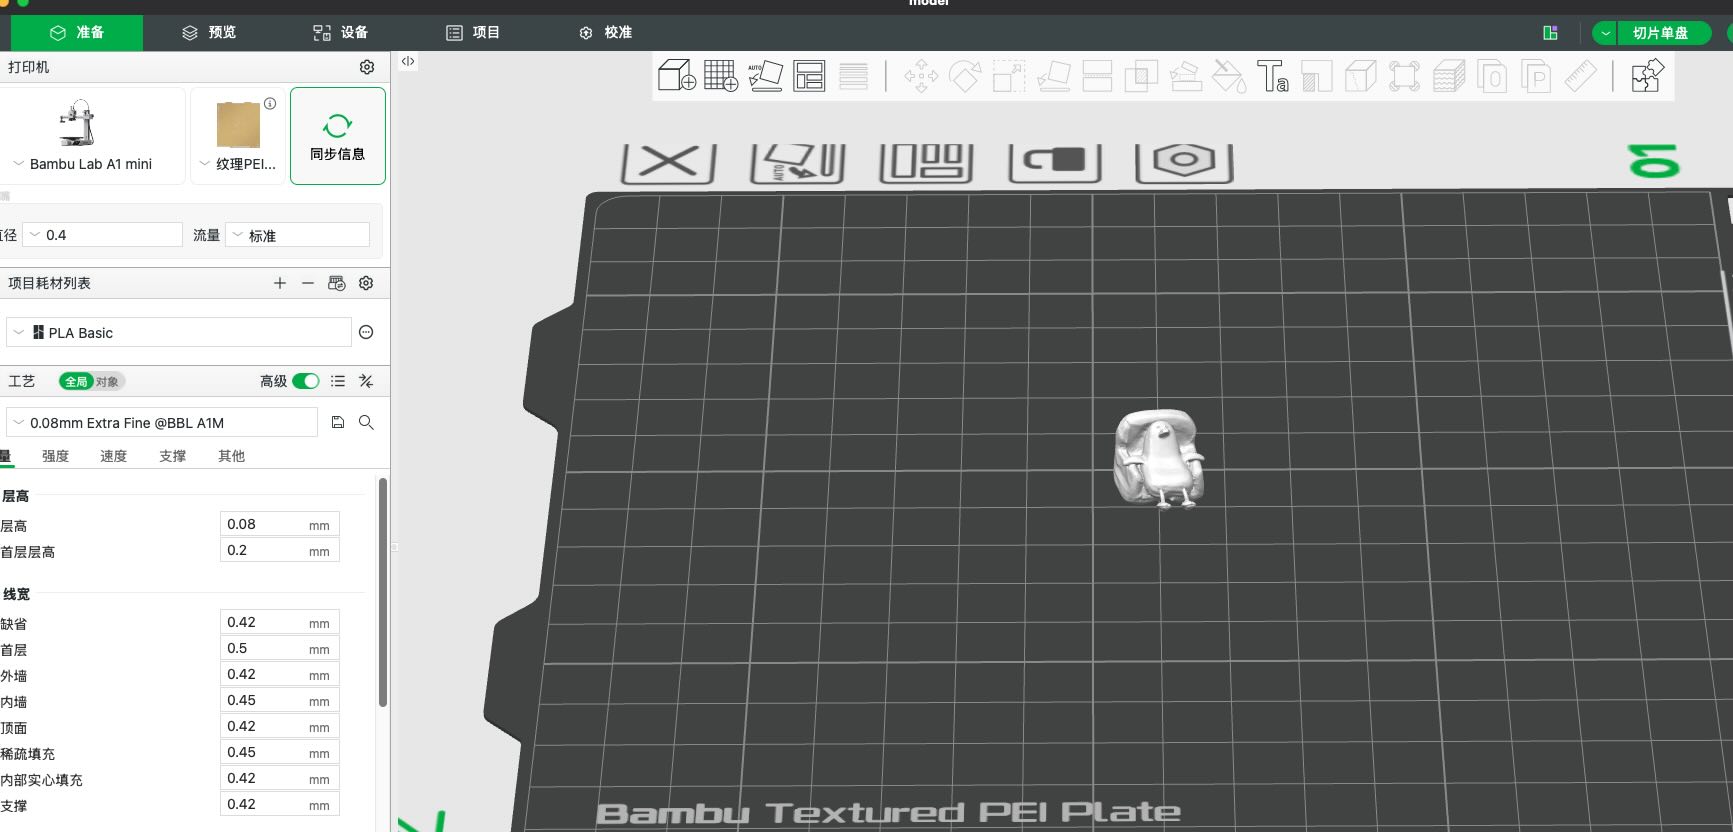
Task: Open the nozzle diameter 0.4 dropdown
Action: click(102, 235)
